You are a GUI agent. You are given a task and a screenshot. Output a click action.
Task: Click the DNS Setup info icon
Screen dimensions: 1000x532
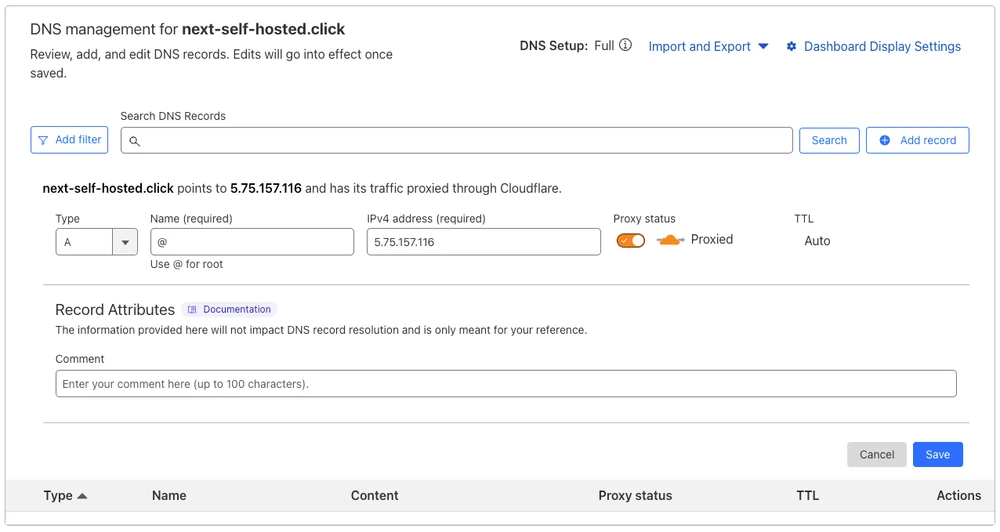tap(626, 45)
